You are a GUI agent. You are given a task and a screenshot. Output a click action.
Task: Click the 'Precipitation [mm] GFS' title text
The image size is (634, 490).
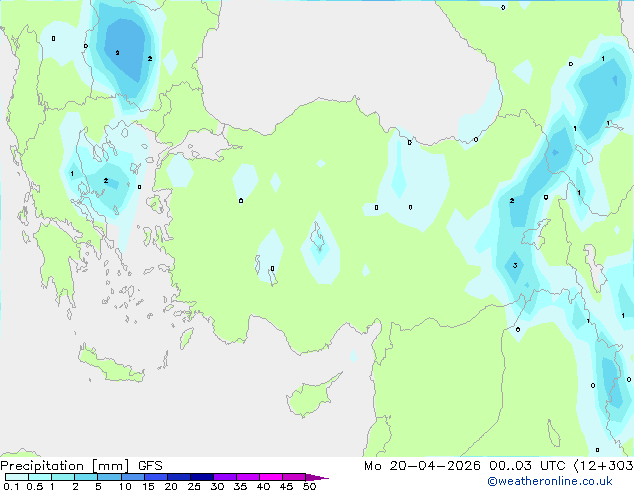(x=81, y=466)
